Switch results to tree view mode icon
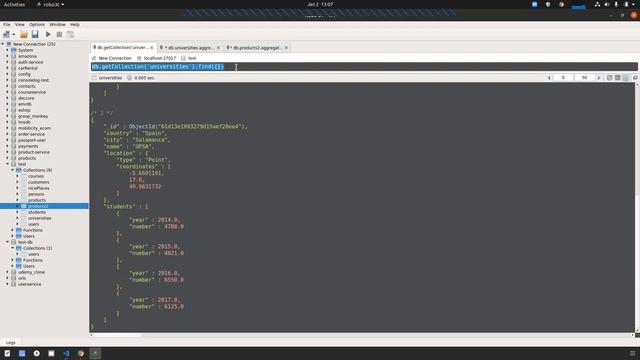This screenshot has width=640, height=360. (609, 78)
